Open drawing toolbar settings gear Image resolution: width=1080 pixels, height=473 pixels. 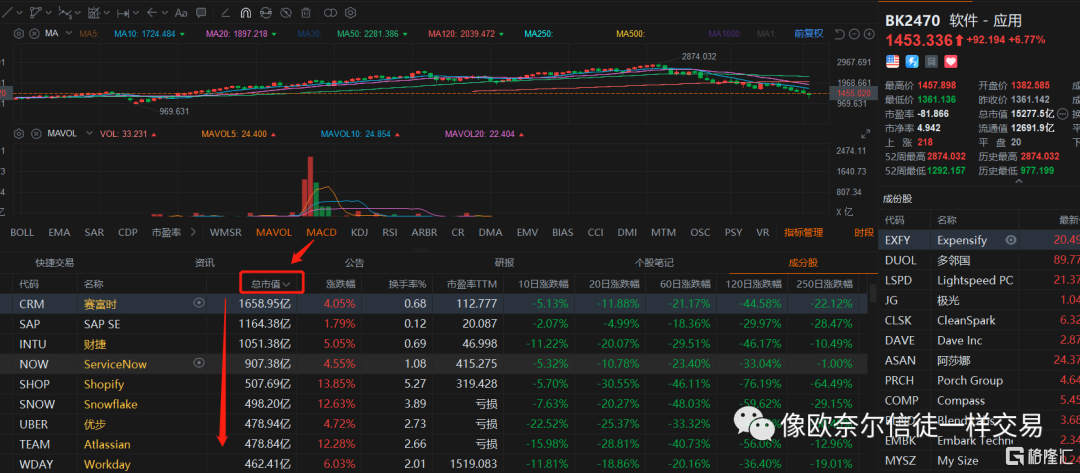tap(351, 12)
